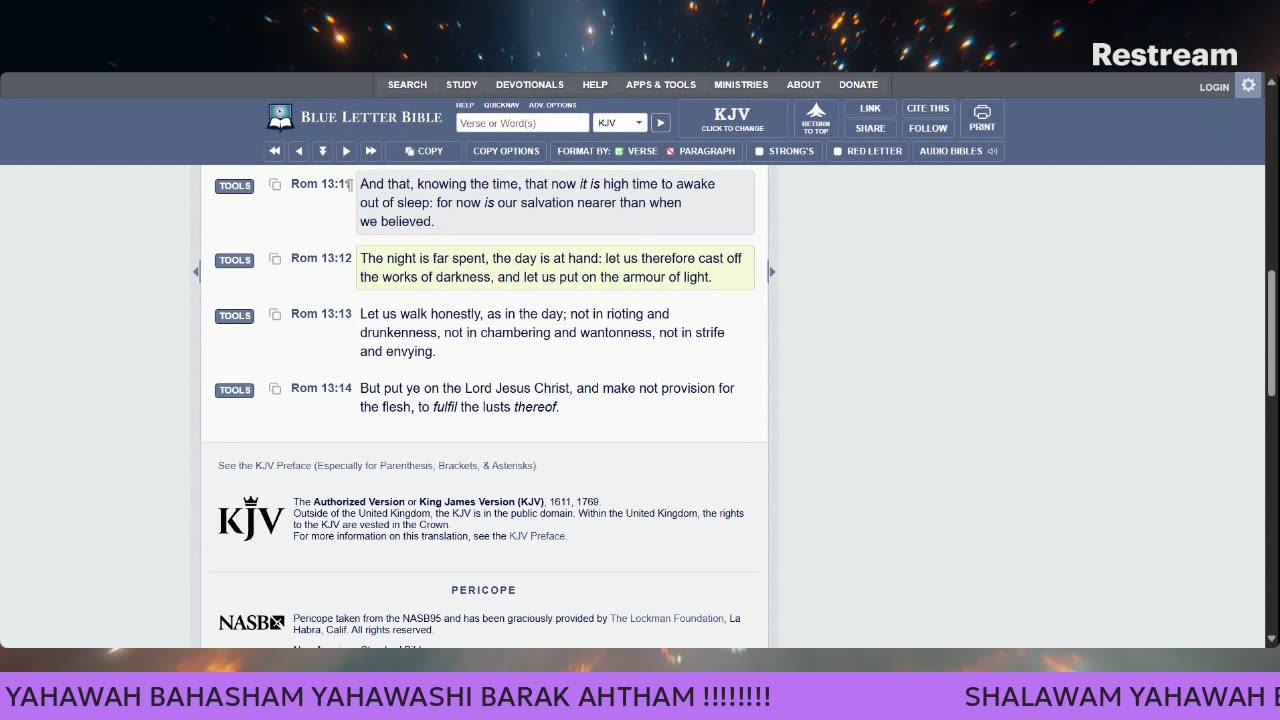
Task: Click the Return to Top icon
Action: [816, 119]
